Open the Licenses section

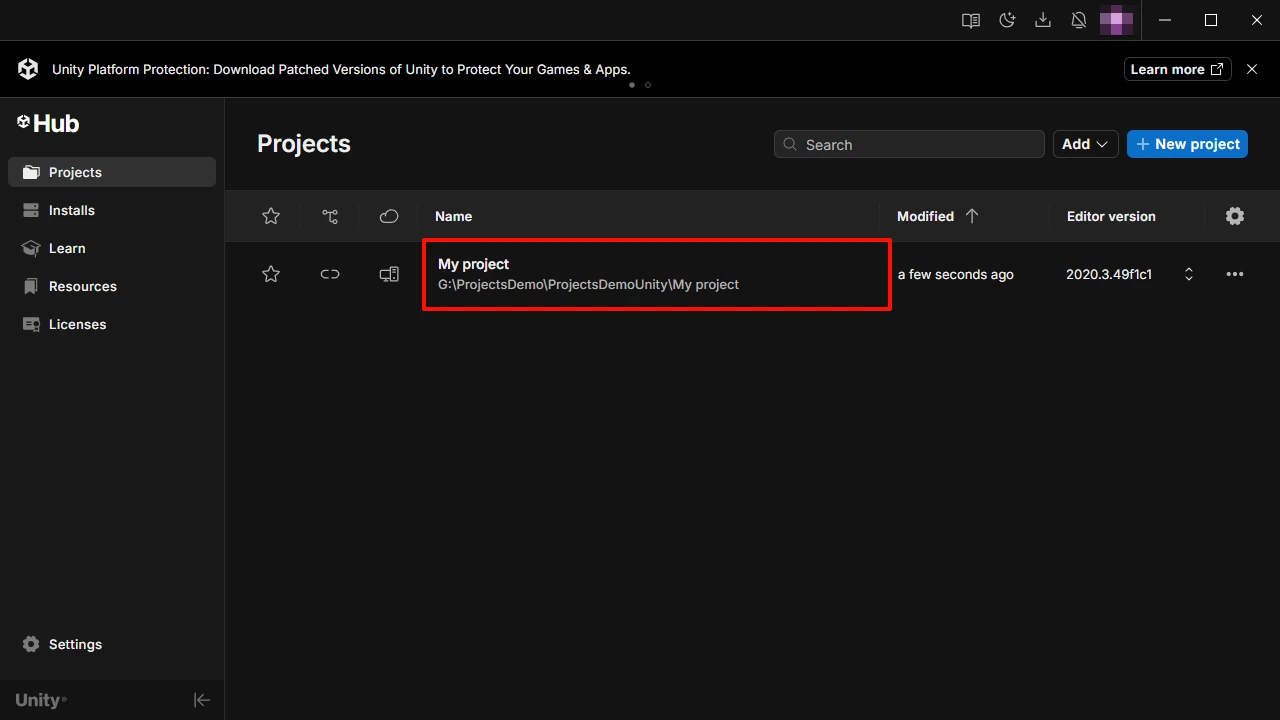112,324
